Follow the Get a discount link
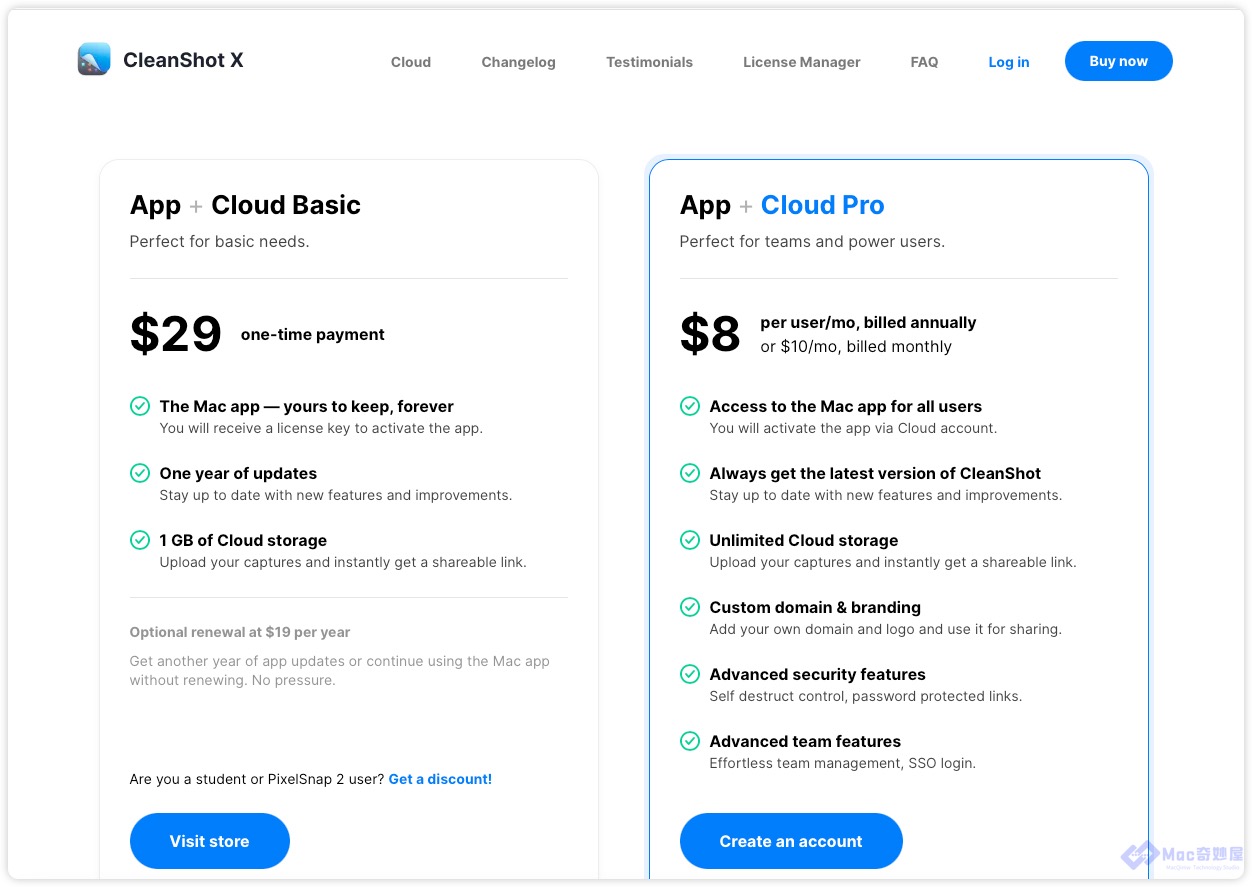 tap(440, 779)
